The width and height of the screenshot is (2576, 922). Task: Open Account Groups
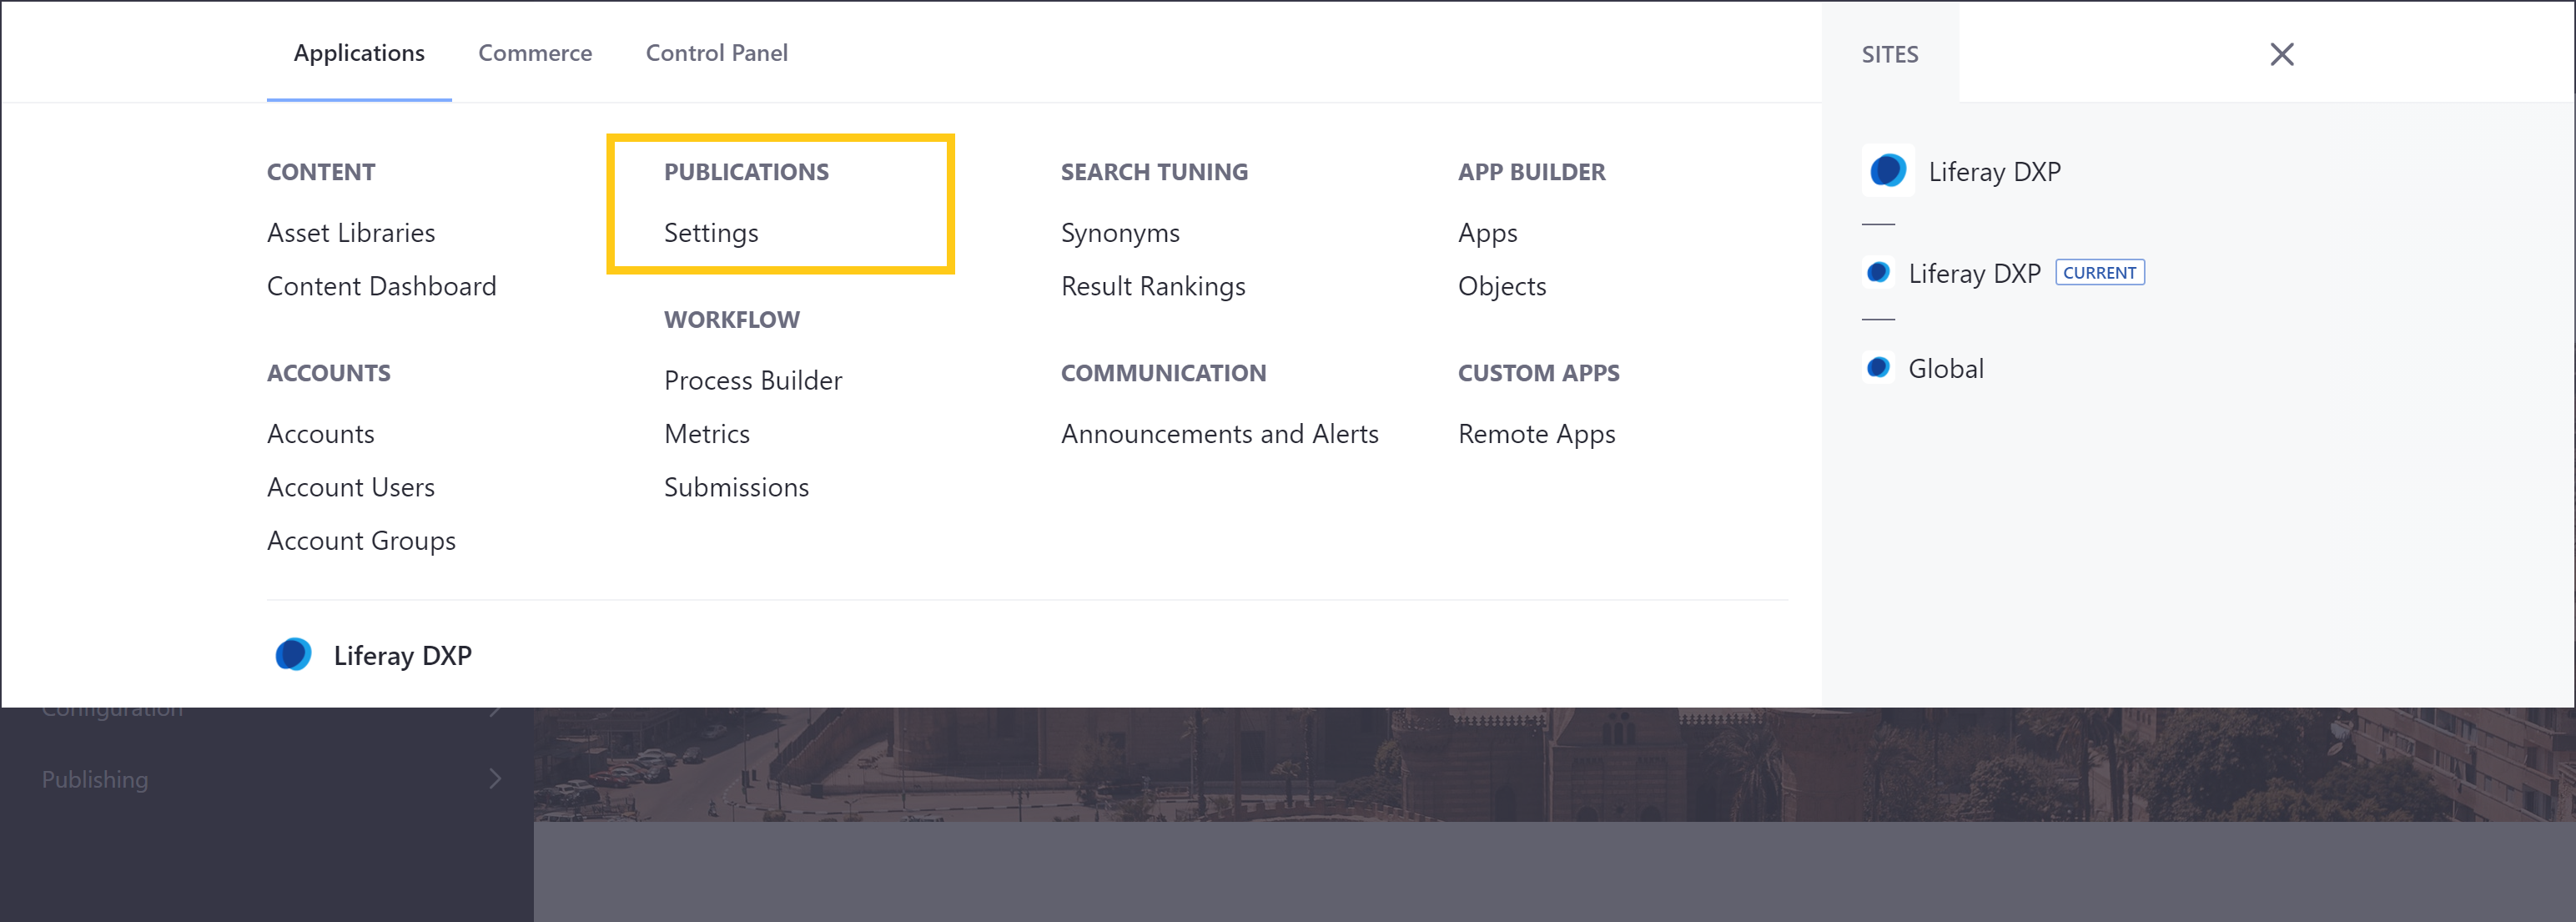click(x=361, y=541)
